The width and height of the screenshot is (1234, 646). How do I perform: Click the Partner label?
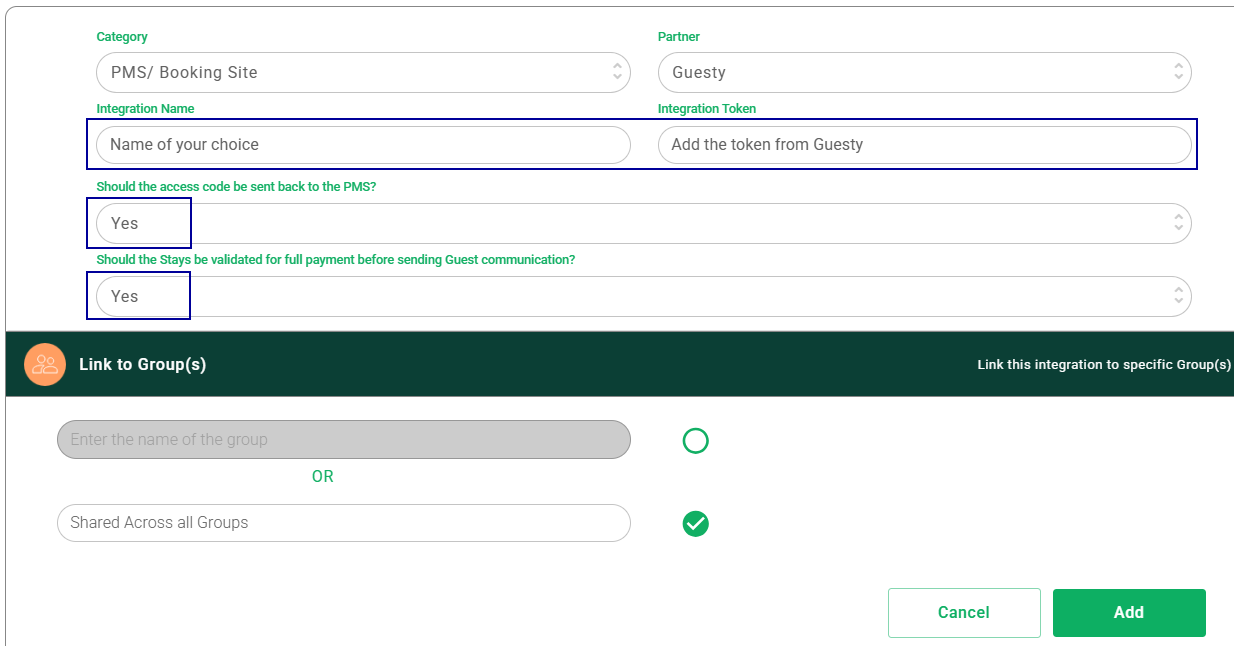point(679,37)
